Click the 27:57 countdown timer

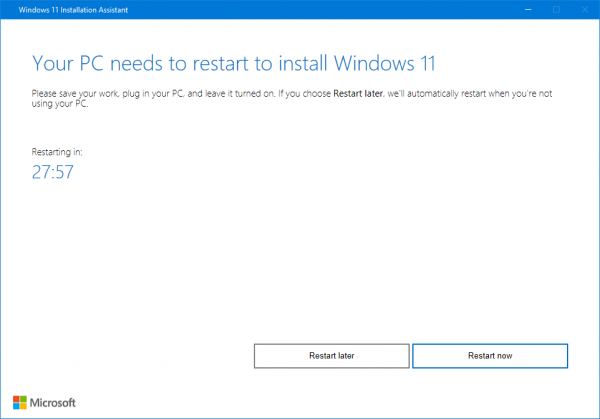coord(52,172)
